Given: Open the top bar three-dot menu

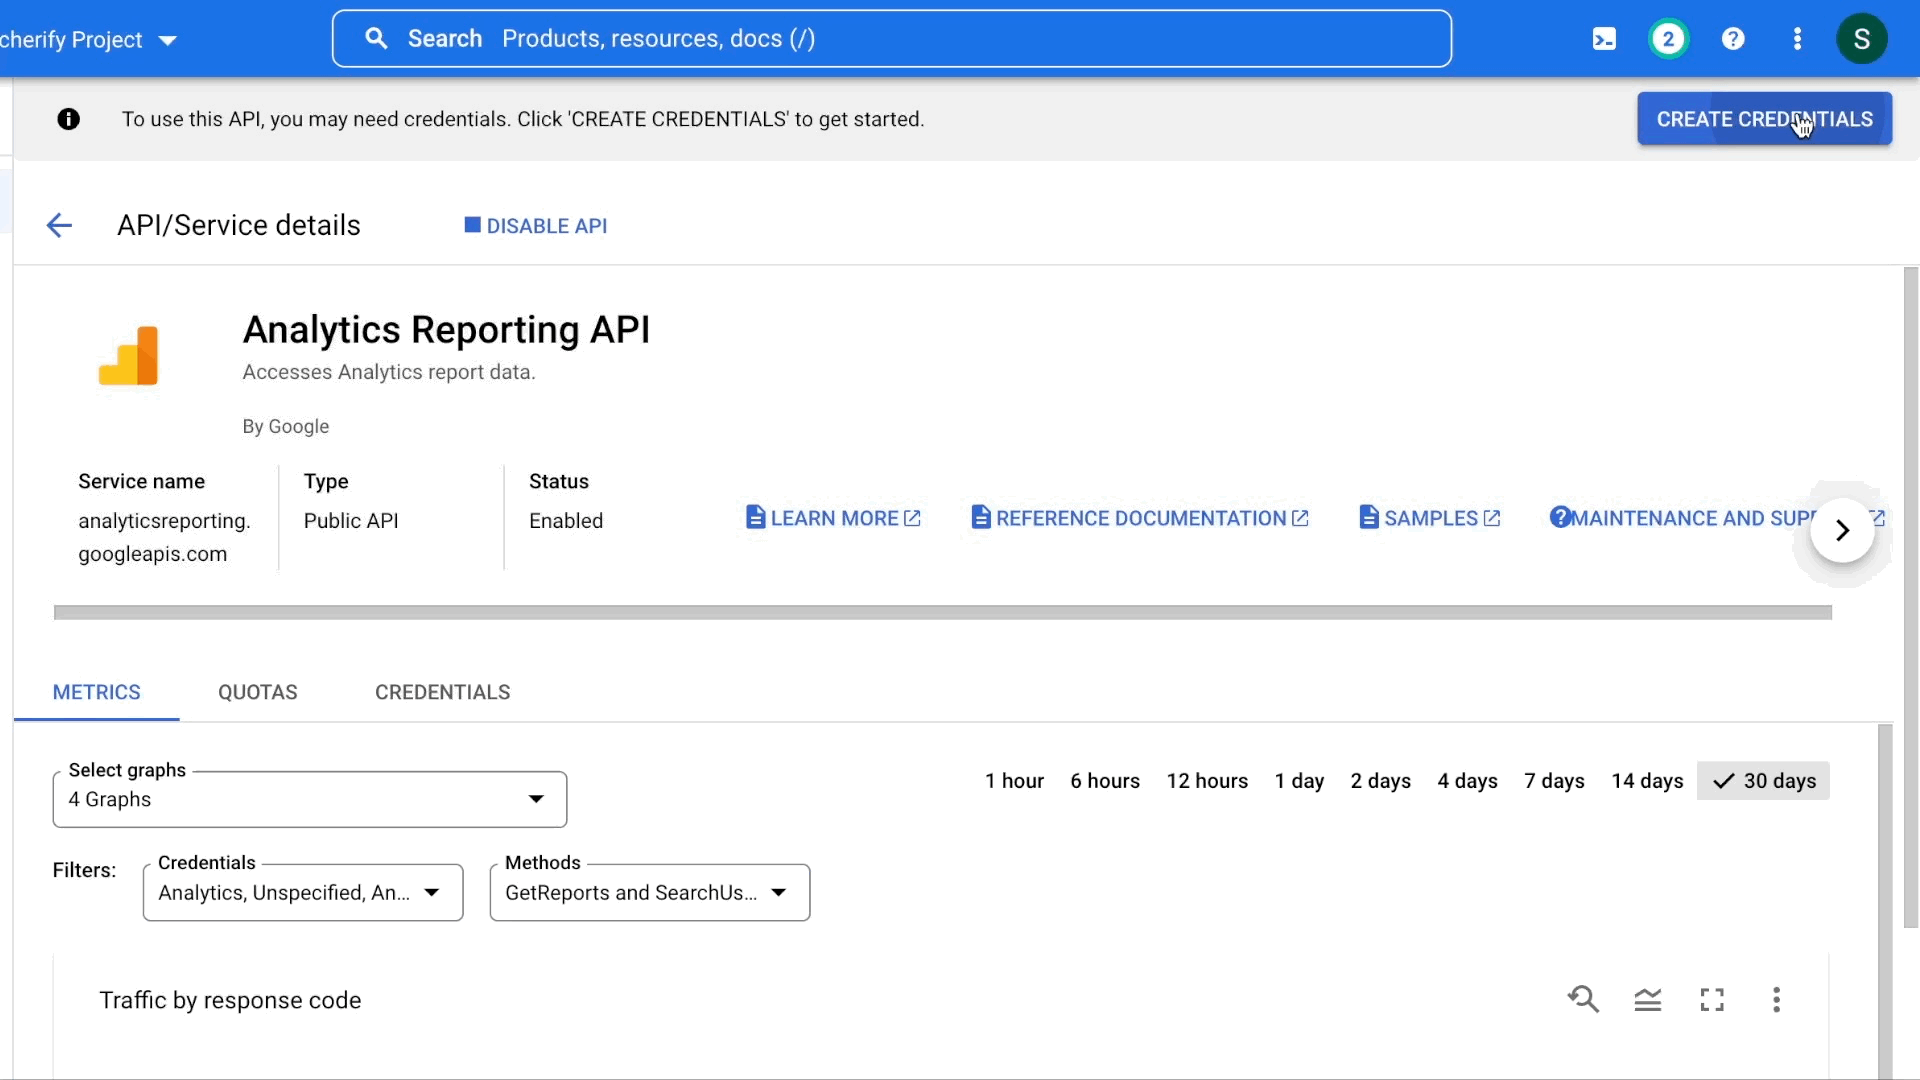Looking at the screenshot, I should tap(1798, 39).
